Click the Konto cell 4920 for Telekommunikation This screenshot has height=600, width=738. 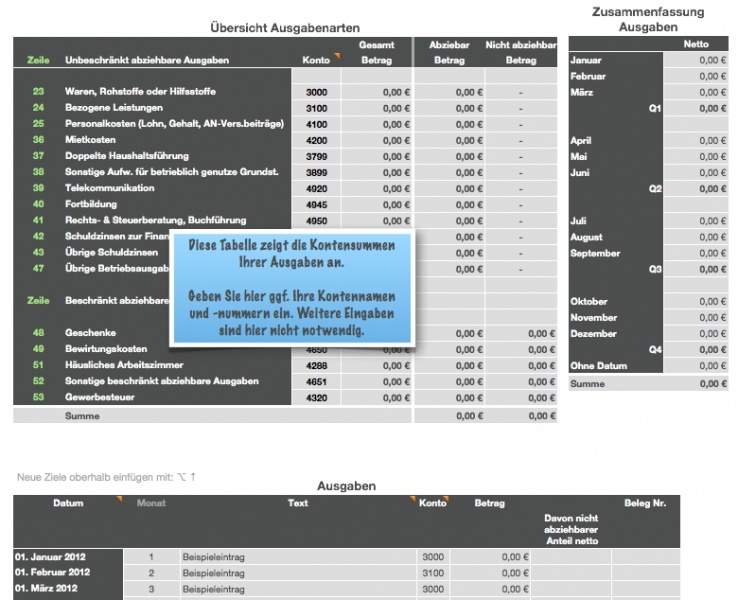(x=317, y=188)
